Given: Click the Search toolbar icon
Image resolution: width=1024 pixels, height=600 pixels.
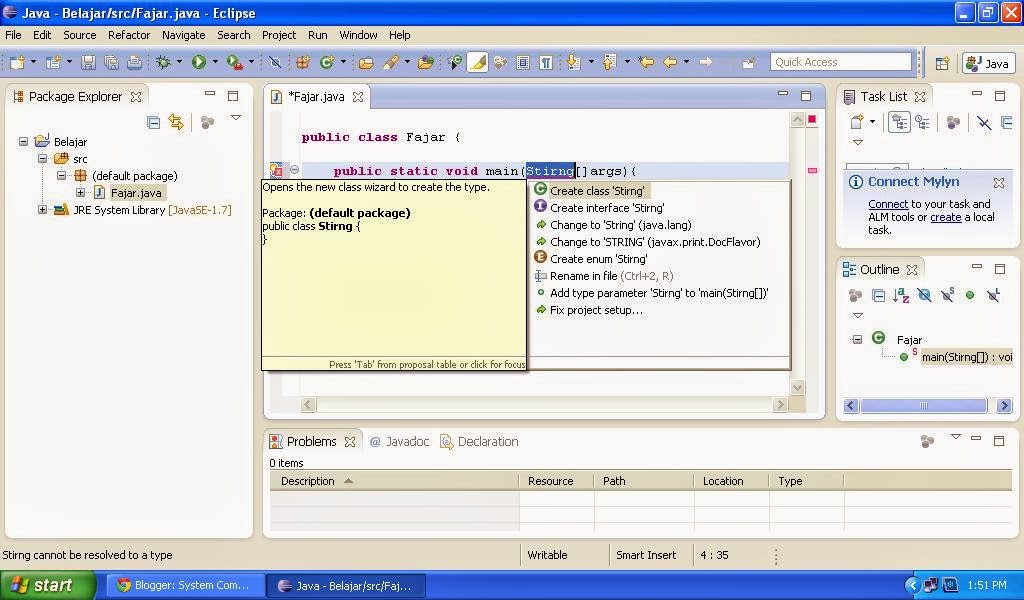Looking at the screenshot, I should [x=390, y=62].
